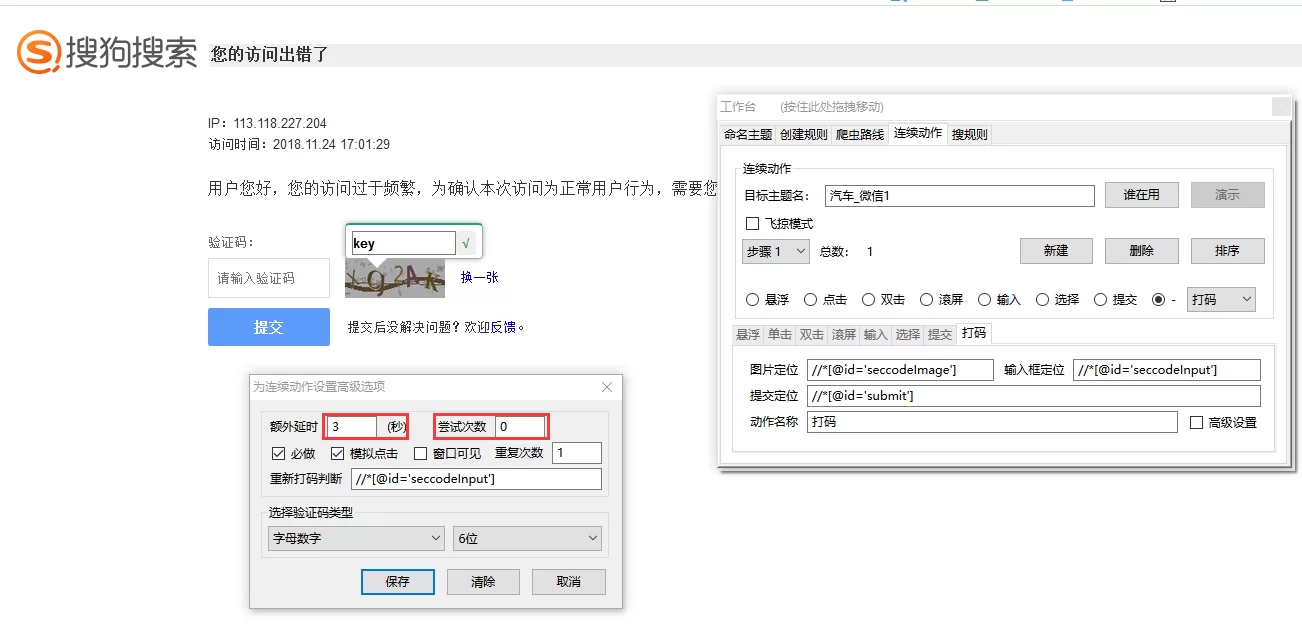The width and height of the screenshot is (1302, 631).
Task: Expand the 6位 length dropdown
Action: [527, 539]
